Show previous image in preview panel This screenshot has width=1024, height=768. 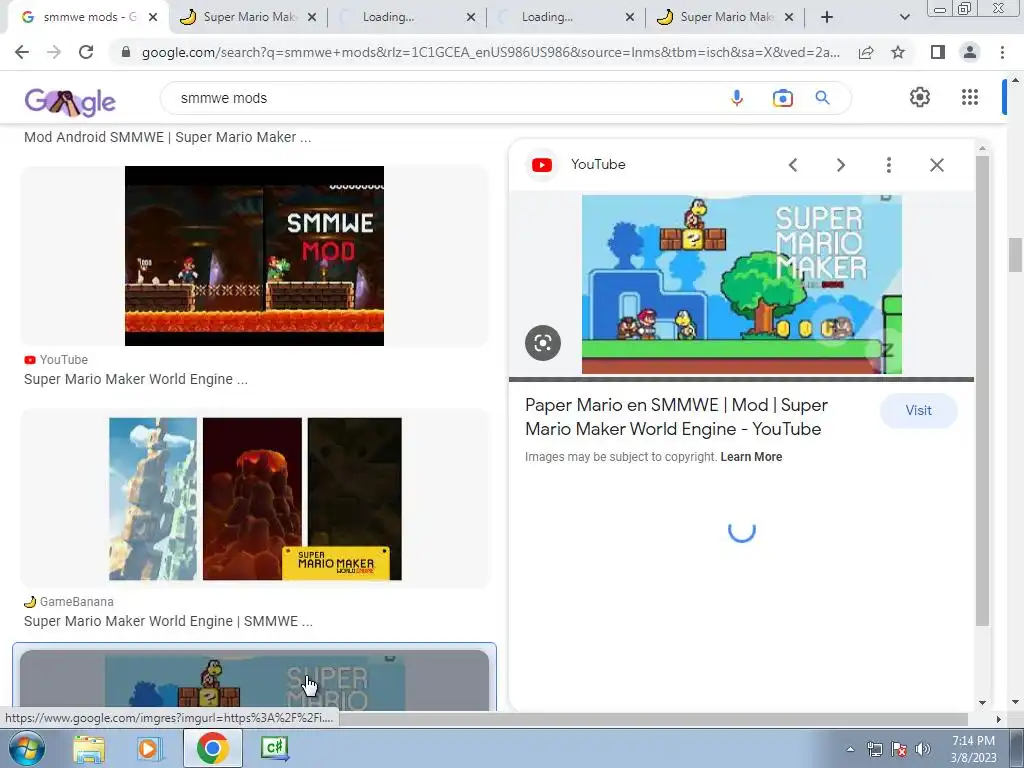pyautogui.click(x=793, y=165)
